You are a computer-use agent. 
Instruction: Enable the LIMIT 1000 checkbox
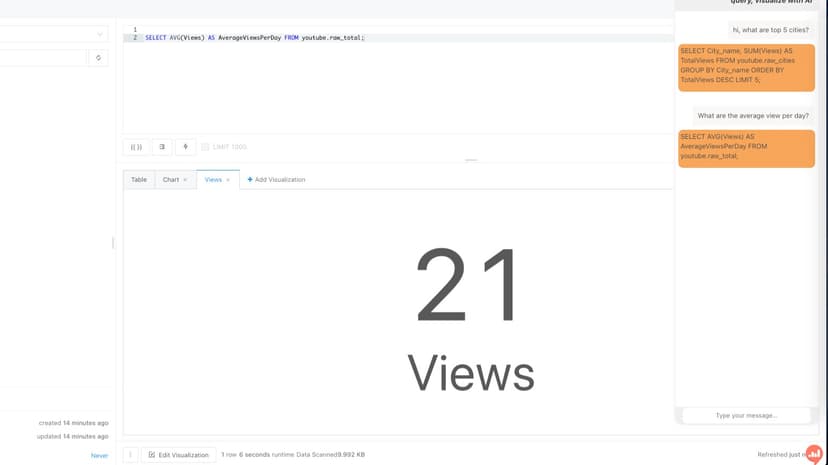point(205,147)
